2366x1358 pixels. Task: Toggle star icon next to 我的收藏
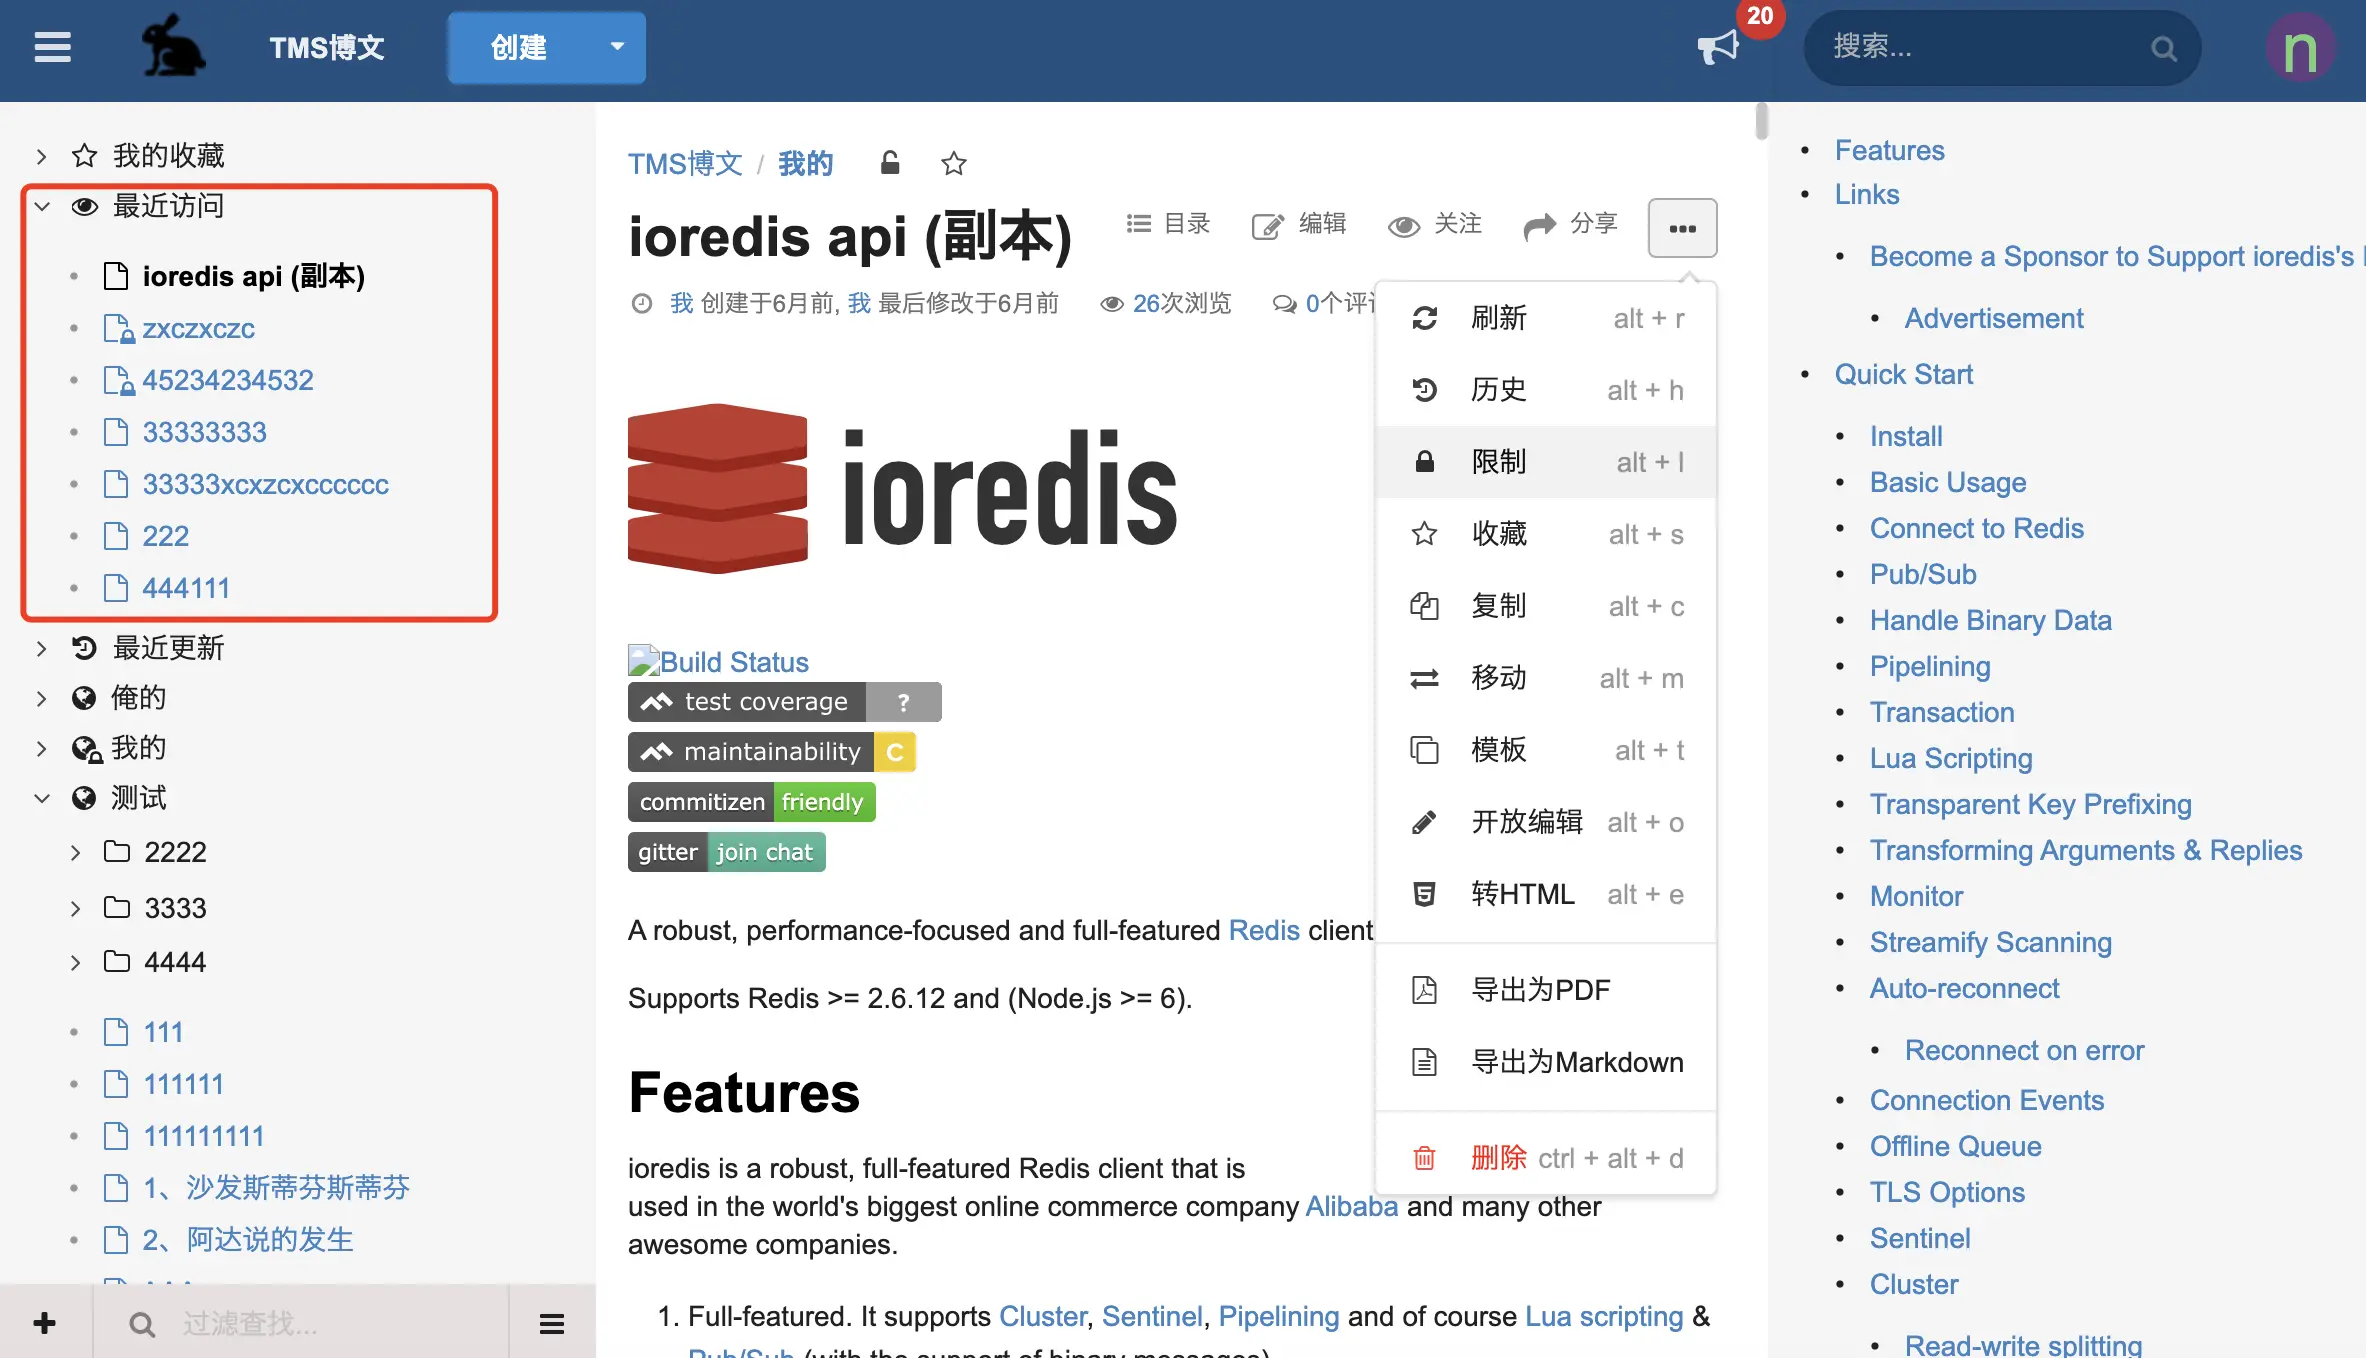click(x=84, y=154)
